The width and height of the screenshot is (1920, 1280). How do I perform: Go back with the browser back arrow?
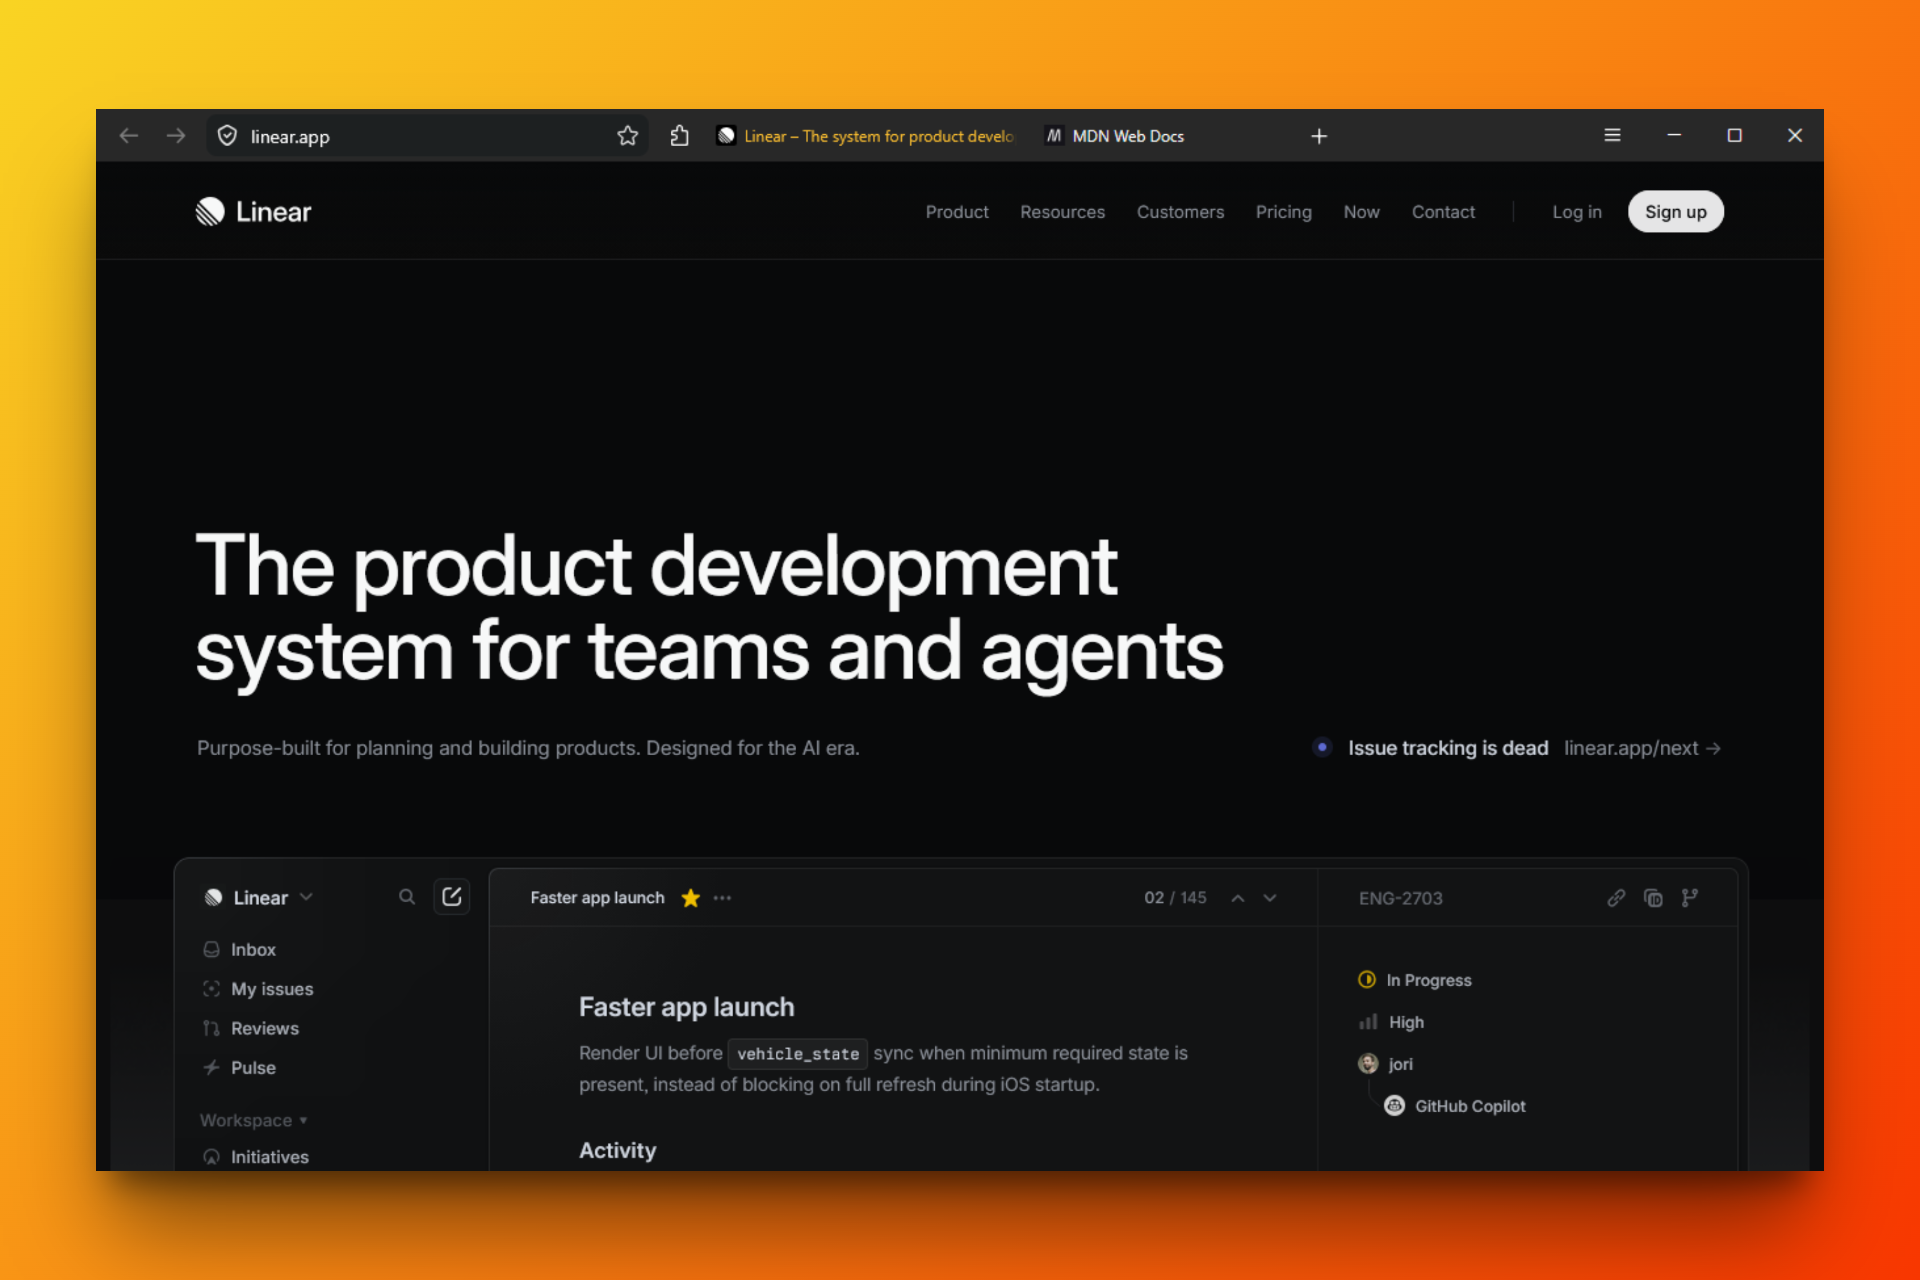click(x=128, y=136)
